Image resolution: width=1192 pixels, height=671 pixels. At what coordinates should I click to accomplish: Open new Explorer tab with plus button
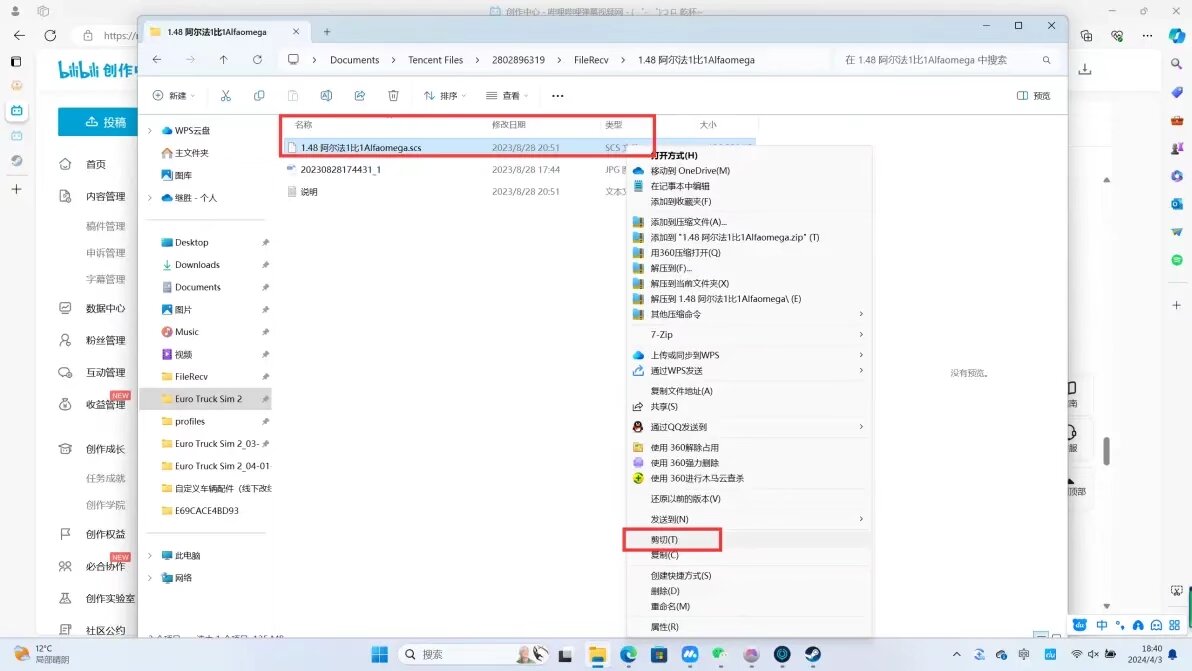click(x=327, y=32)
